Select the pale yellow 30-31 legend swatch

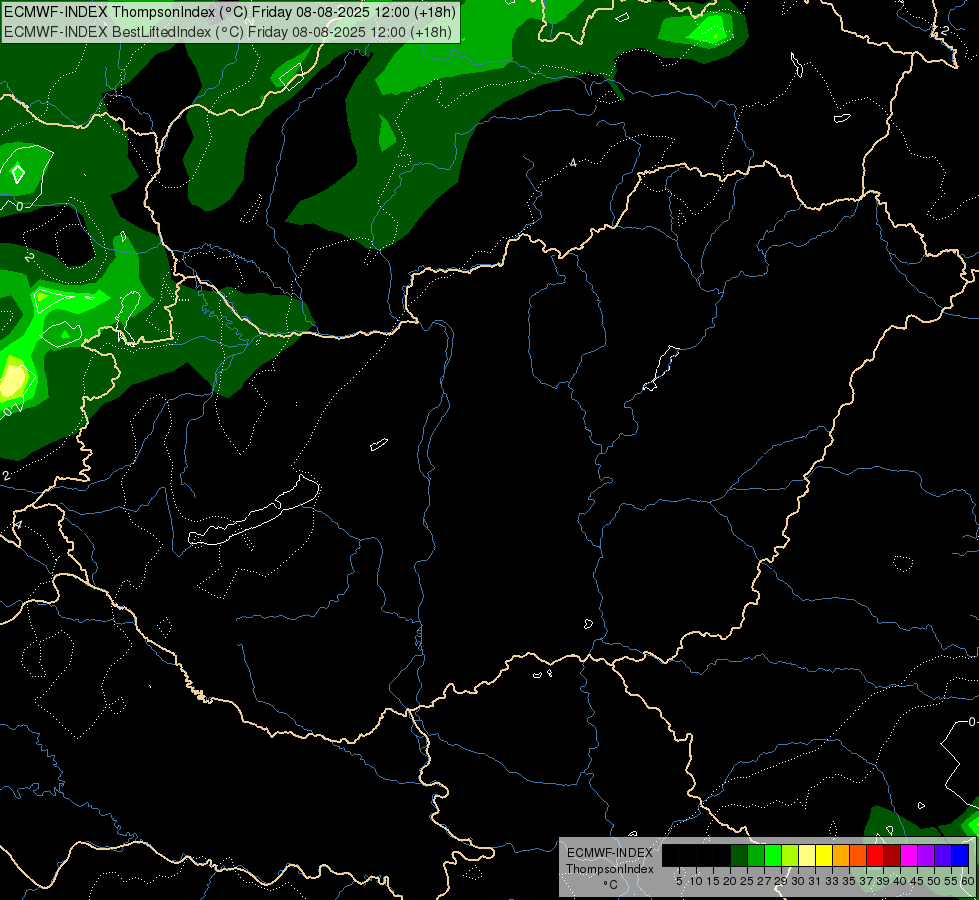click(807, 855)
